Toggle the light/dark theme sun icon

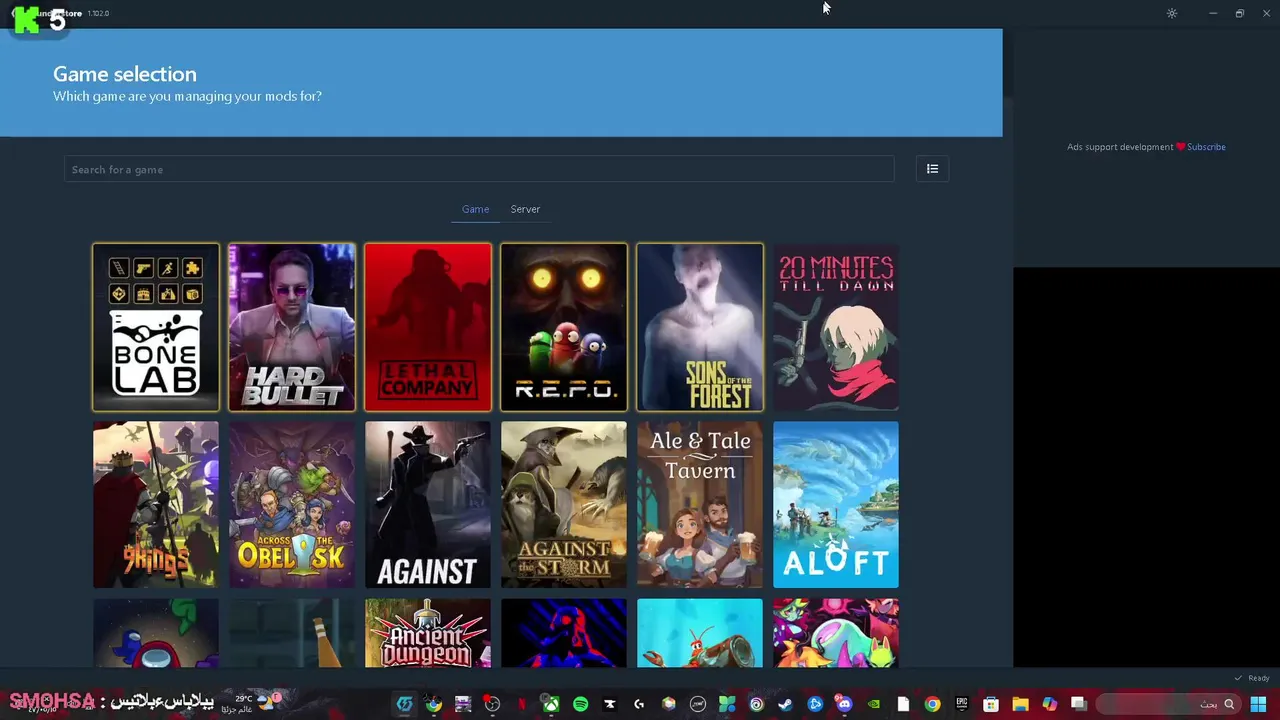(1172, 13)
